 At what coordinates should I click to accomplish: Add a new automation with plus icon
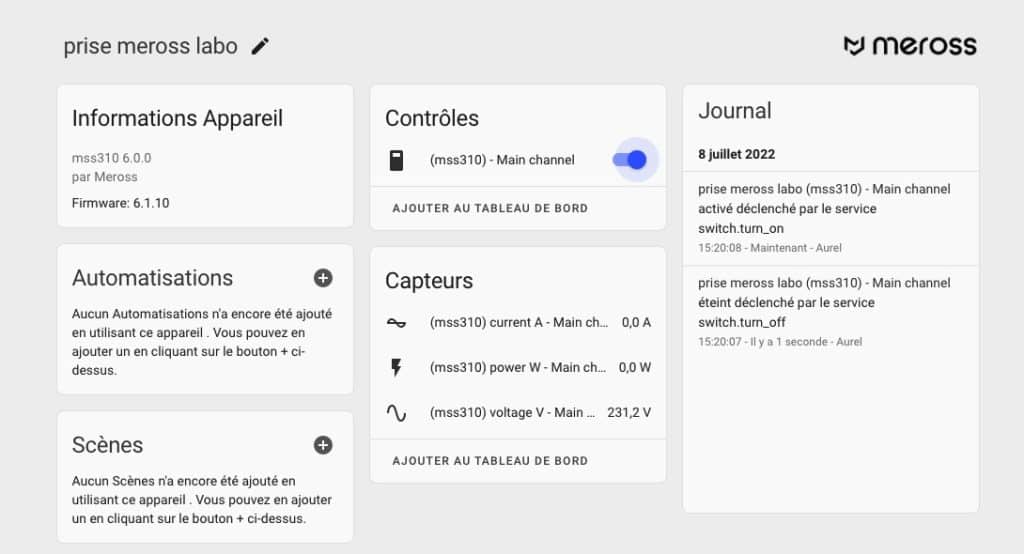pos(323,278)
